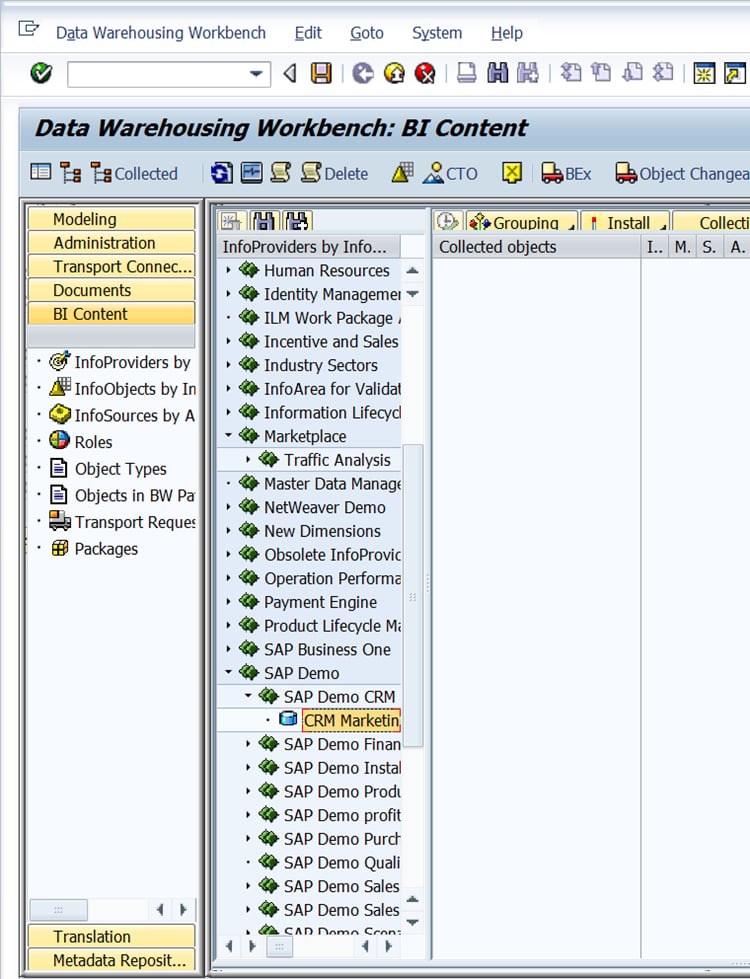
Task: Open the Help menu
Action: click(506, 32)
